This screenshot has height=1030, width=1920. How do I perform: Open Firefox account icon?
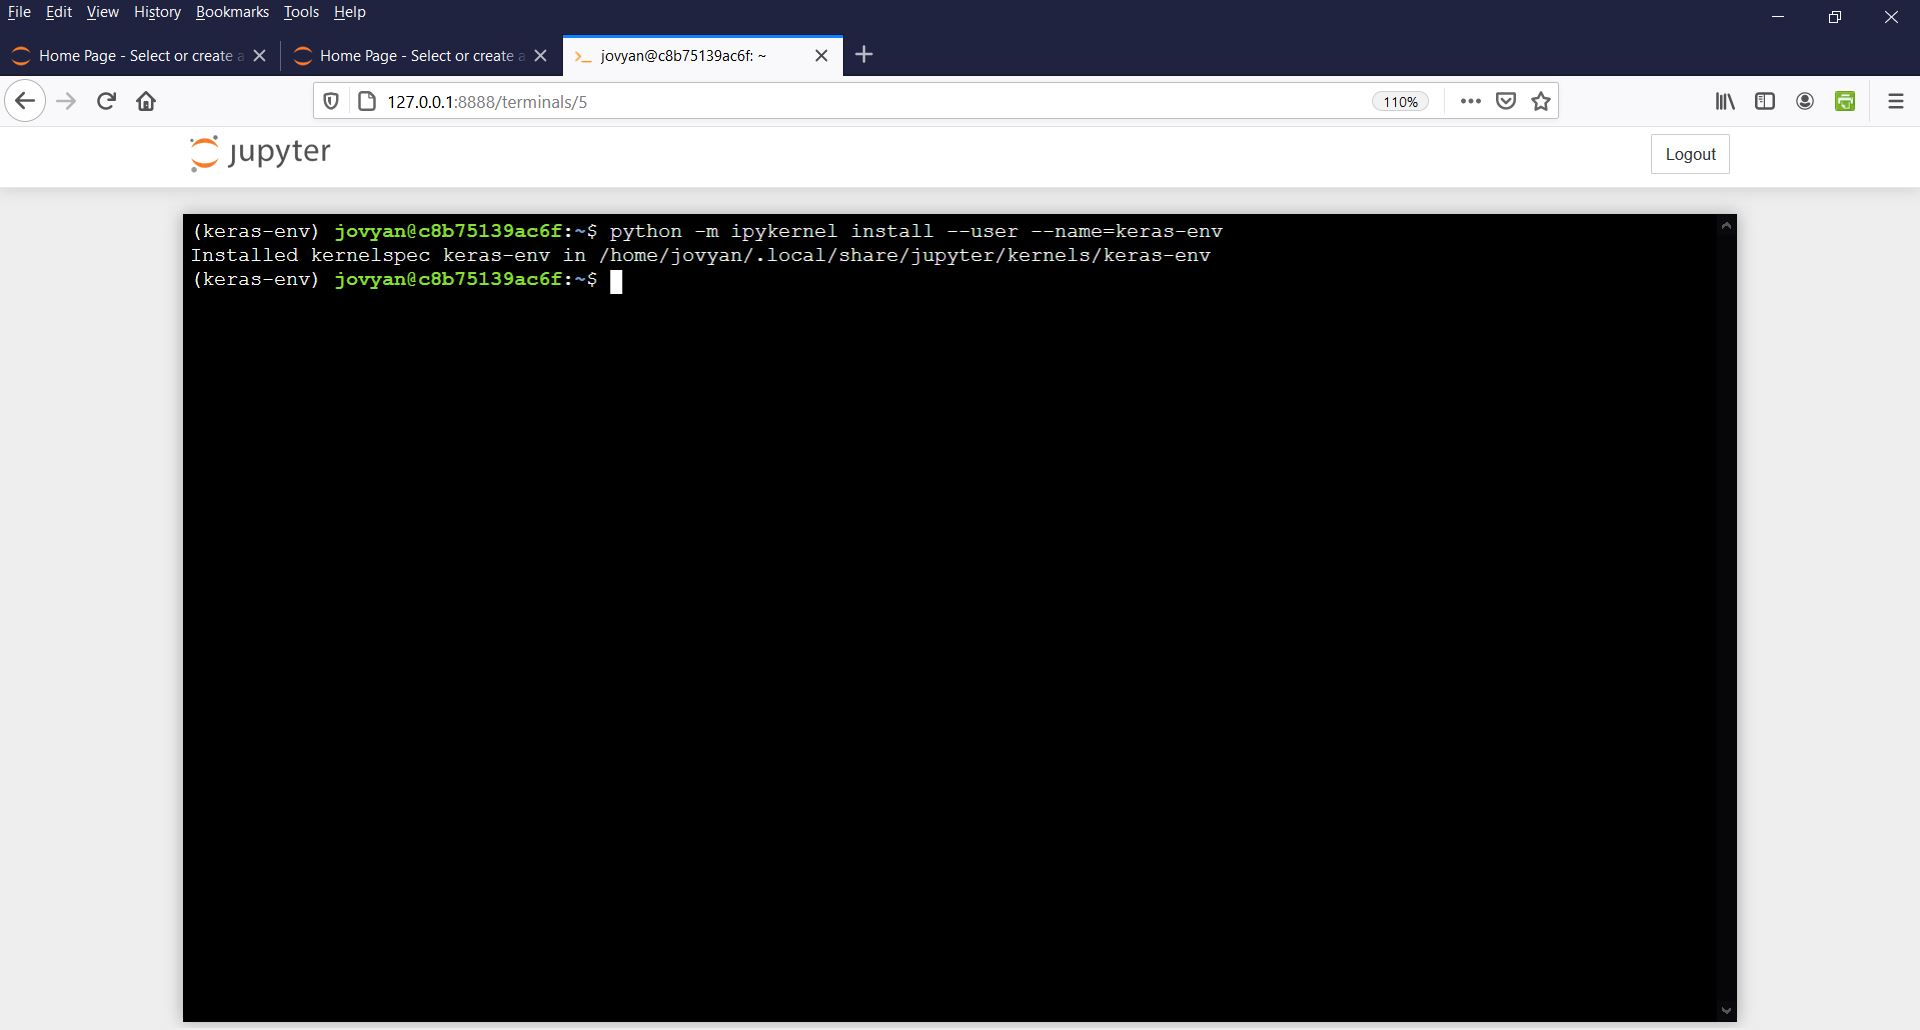tap(1805, 101)
